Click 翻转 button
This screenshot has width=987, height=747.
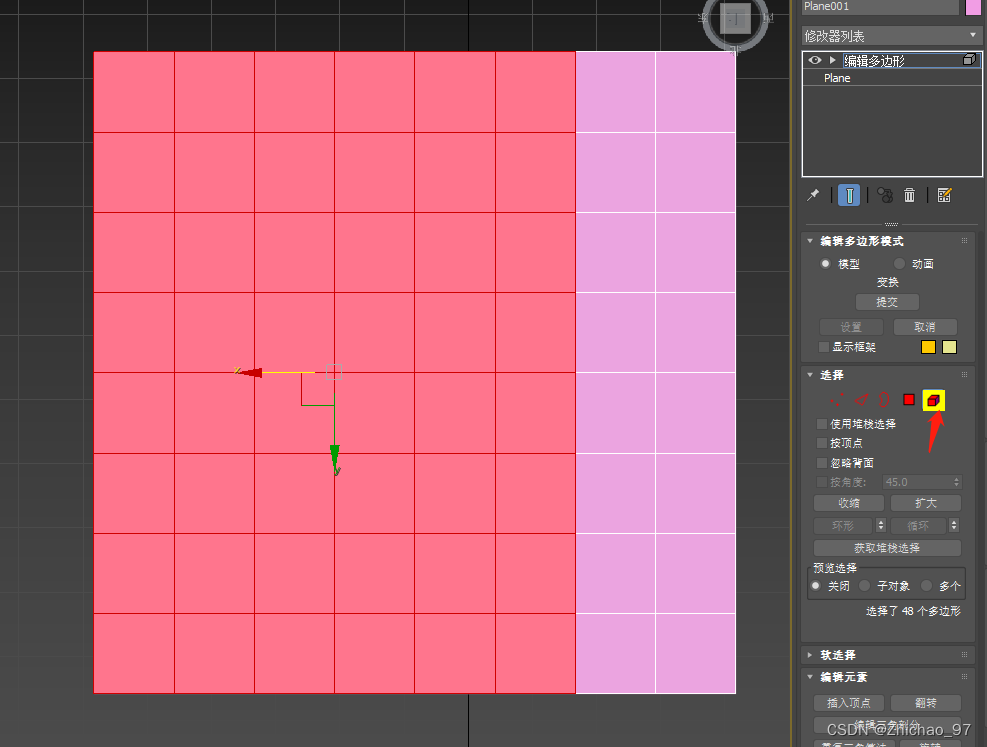(x=926, y=702)
